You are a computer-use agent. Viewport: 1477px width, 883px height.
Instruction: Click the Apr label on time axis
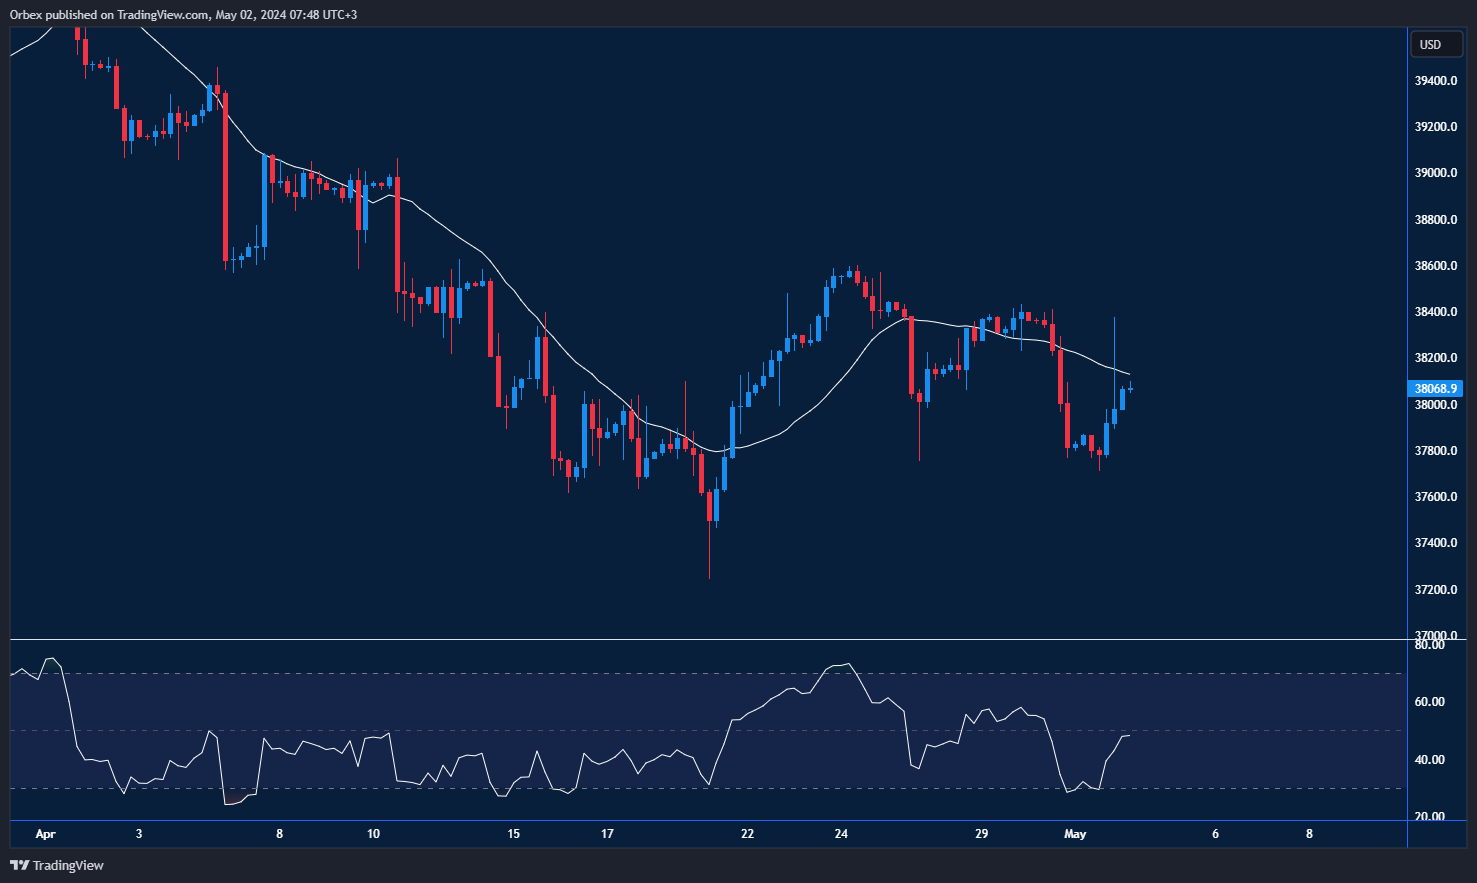point(45,834)
